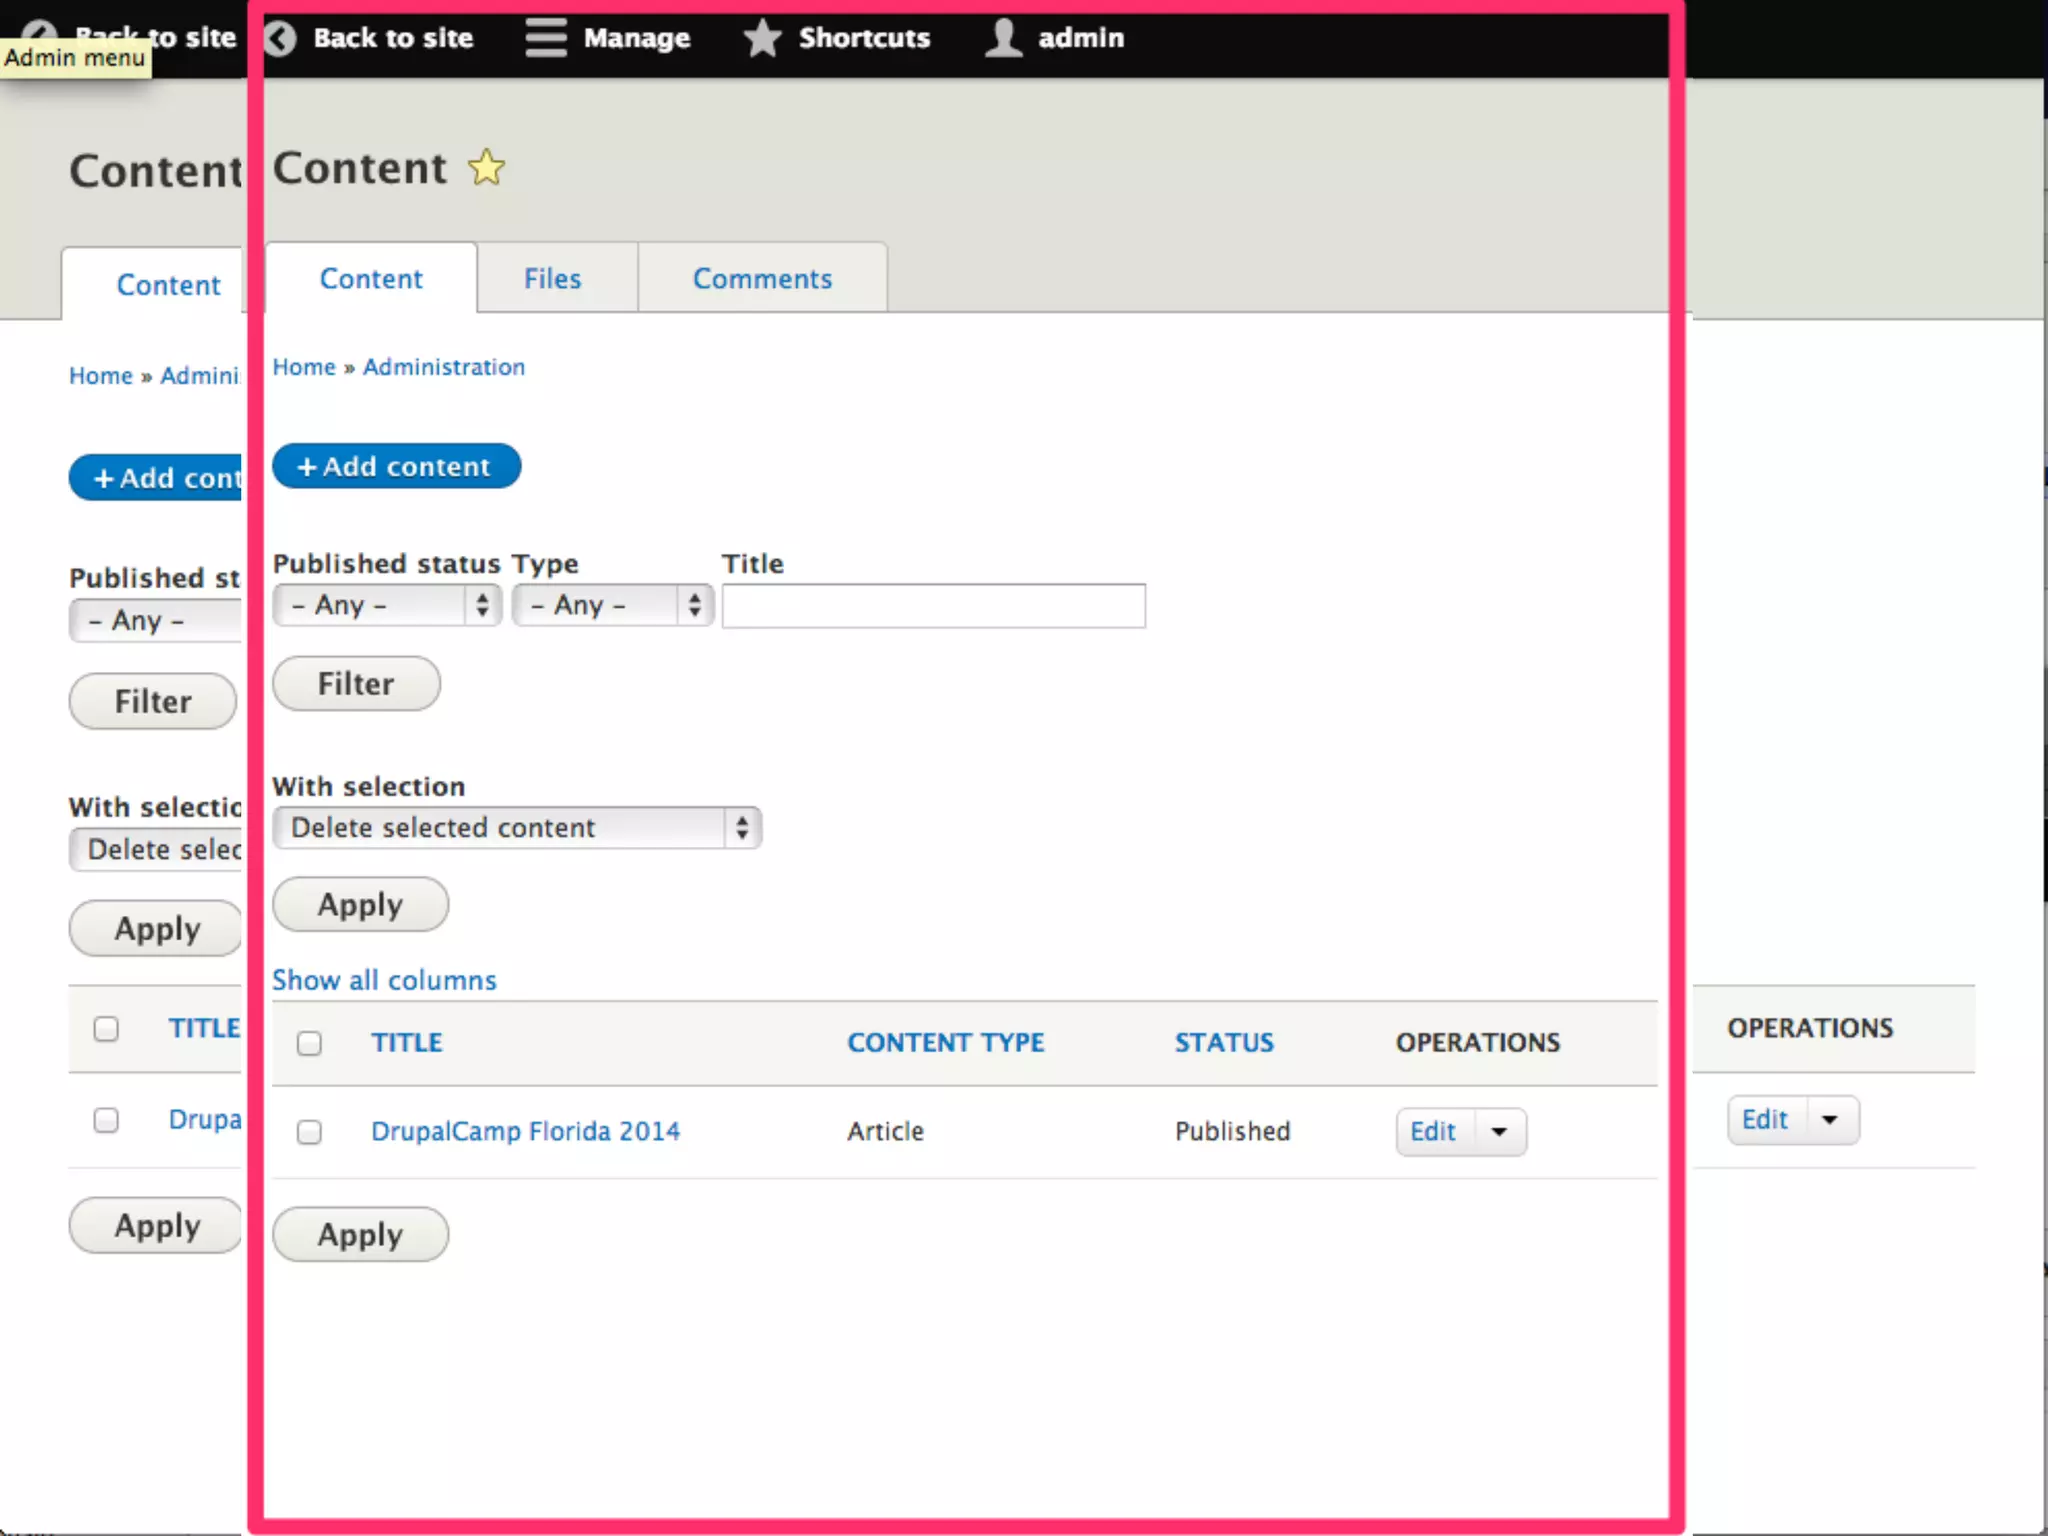The image size is (2048, 1536).
Task: Click the Add content button
Action: pos(396,467)
